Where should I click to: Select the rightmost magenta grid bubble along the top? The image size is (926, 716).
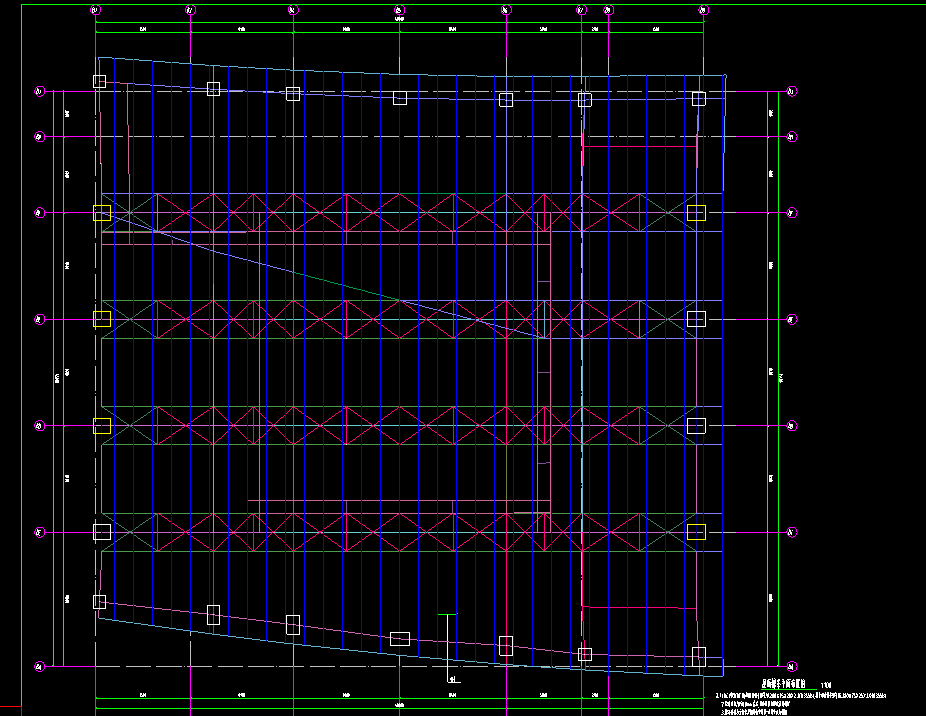click(703, 10)
